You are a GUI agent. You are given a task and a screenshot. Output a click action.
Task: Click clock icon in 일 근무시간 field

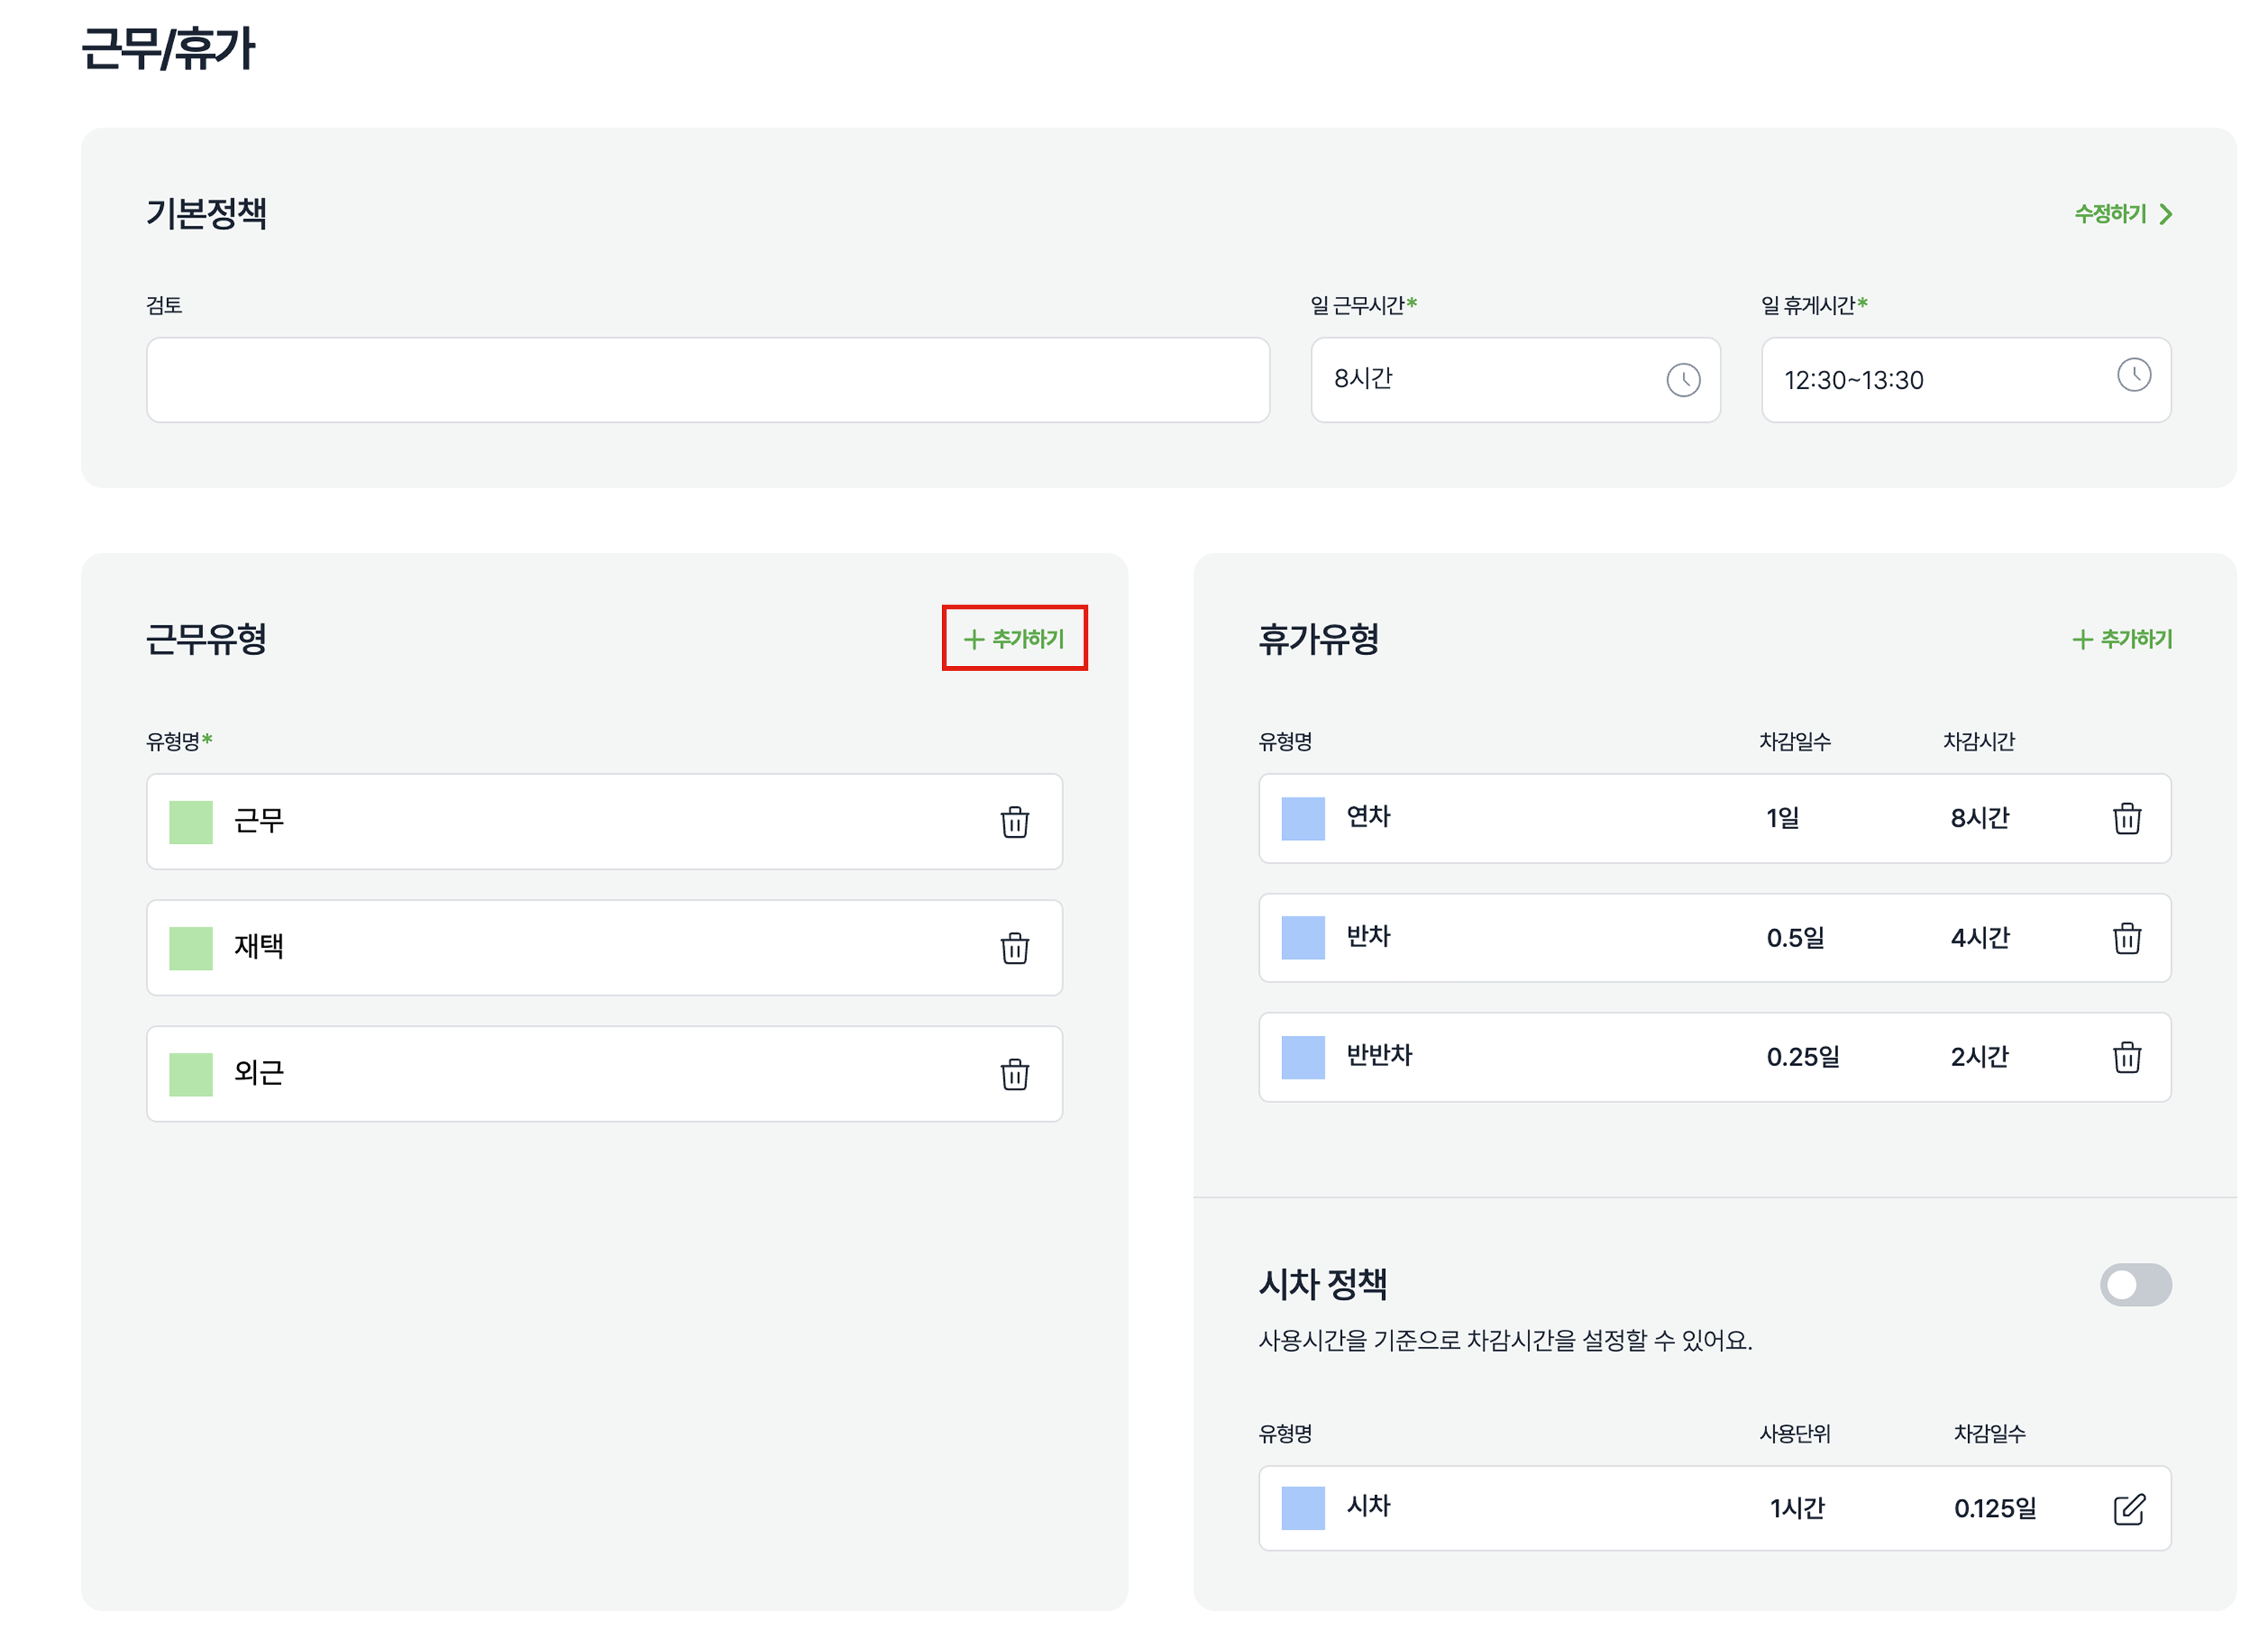pos(1683,380)
